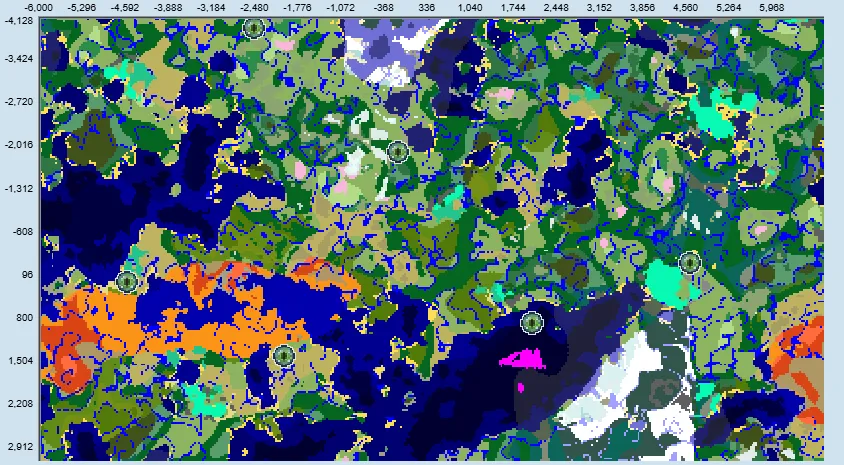Click the 96 label on the left ruler
Viewport: 844px width, 465px height.
coord(25,274)
